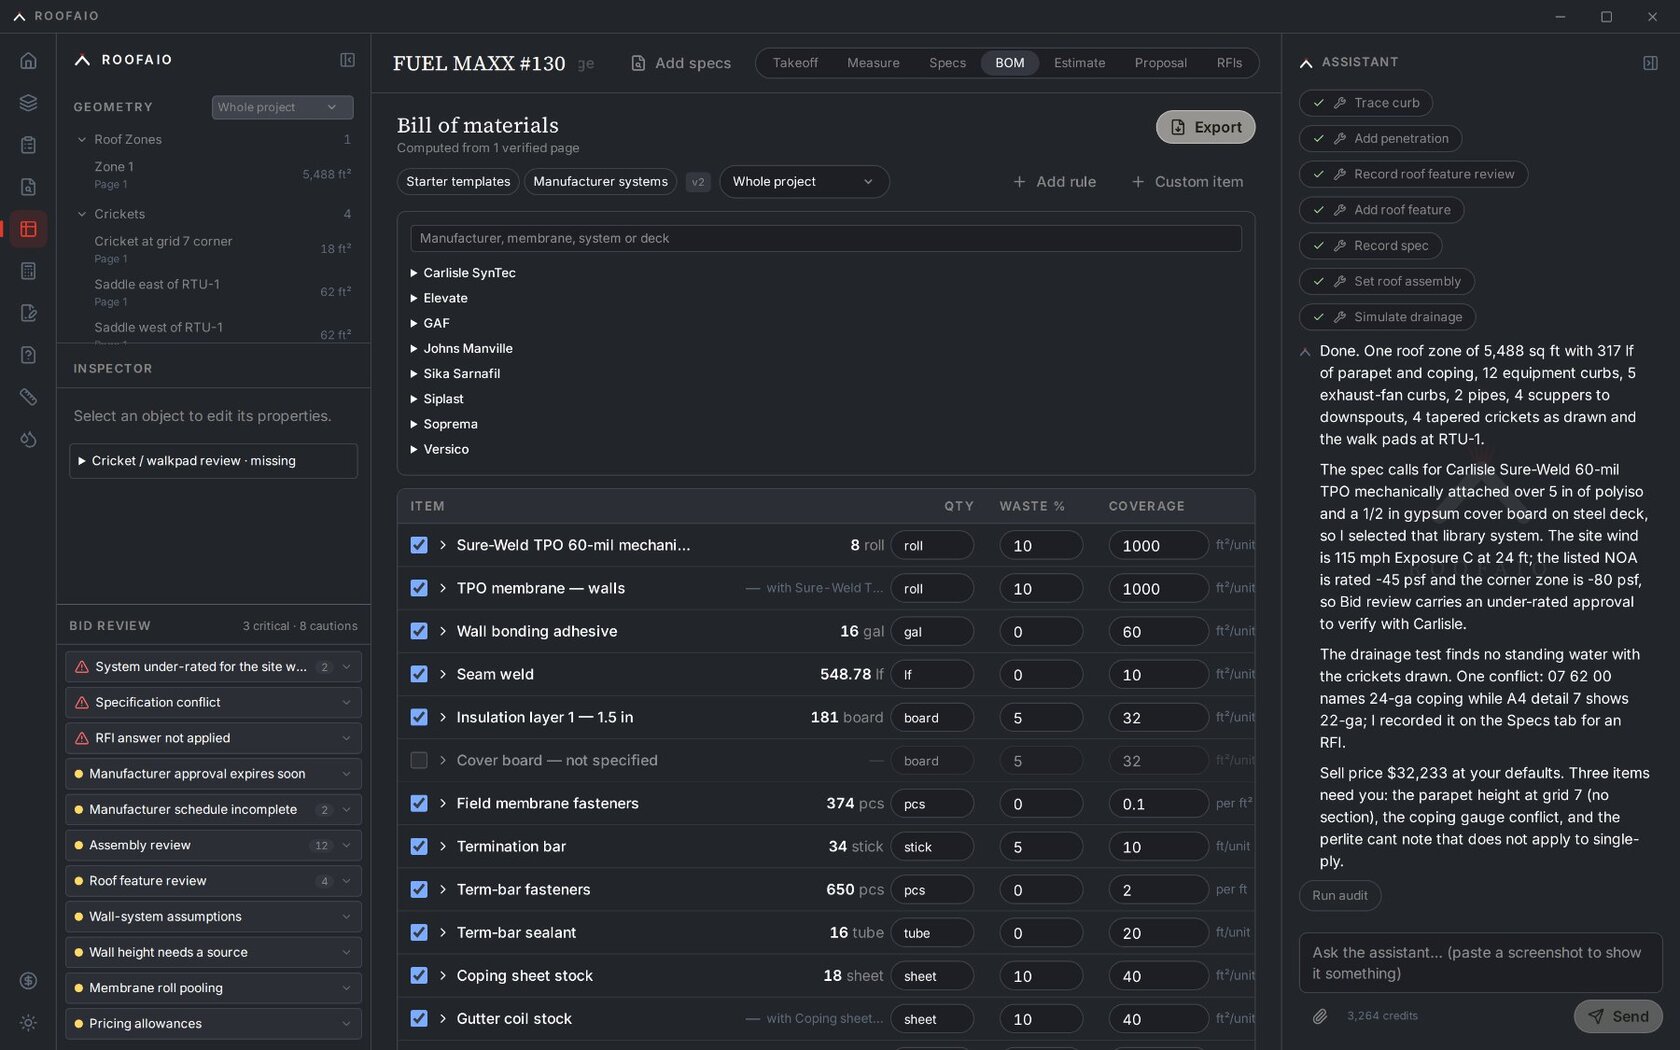Screen dimensions: 1680x1050
Task: Uncheck the Coping sheet stock checkbox
Action: [419, 975]
